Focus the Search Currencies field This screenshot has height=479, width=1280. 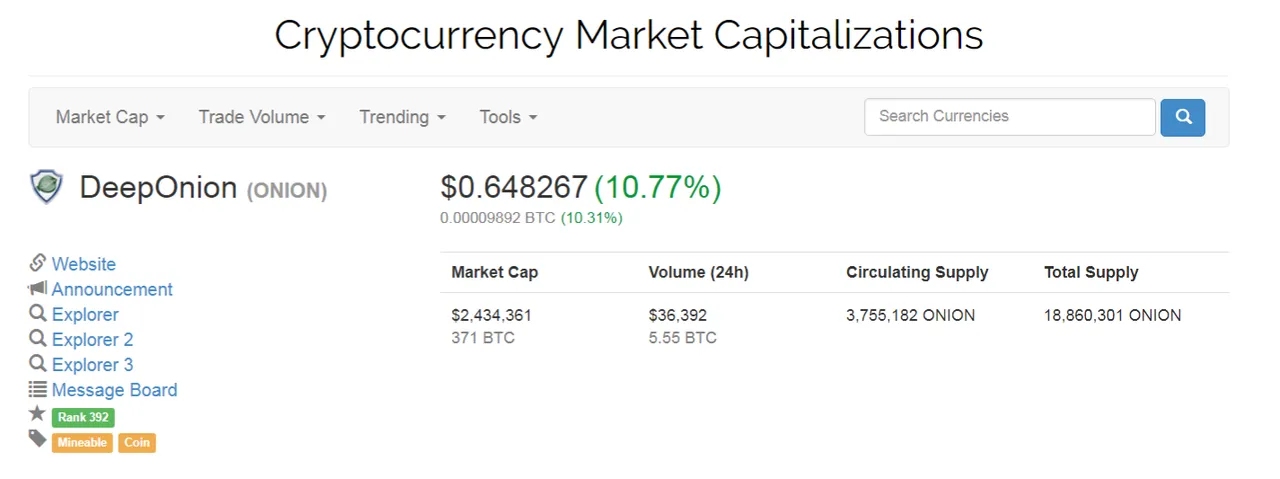[x=1010, y=117]
